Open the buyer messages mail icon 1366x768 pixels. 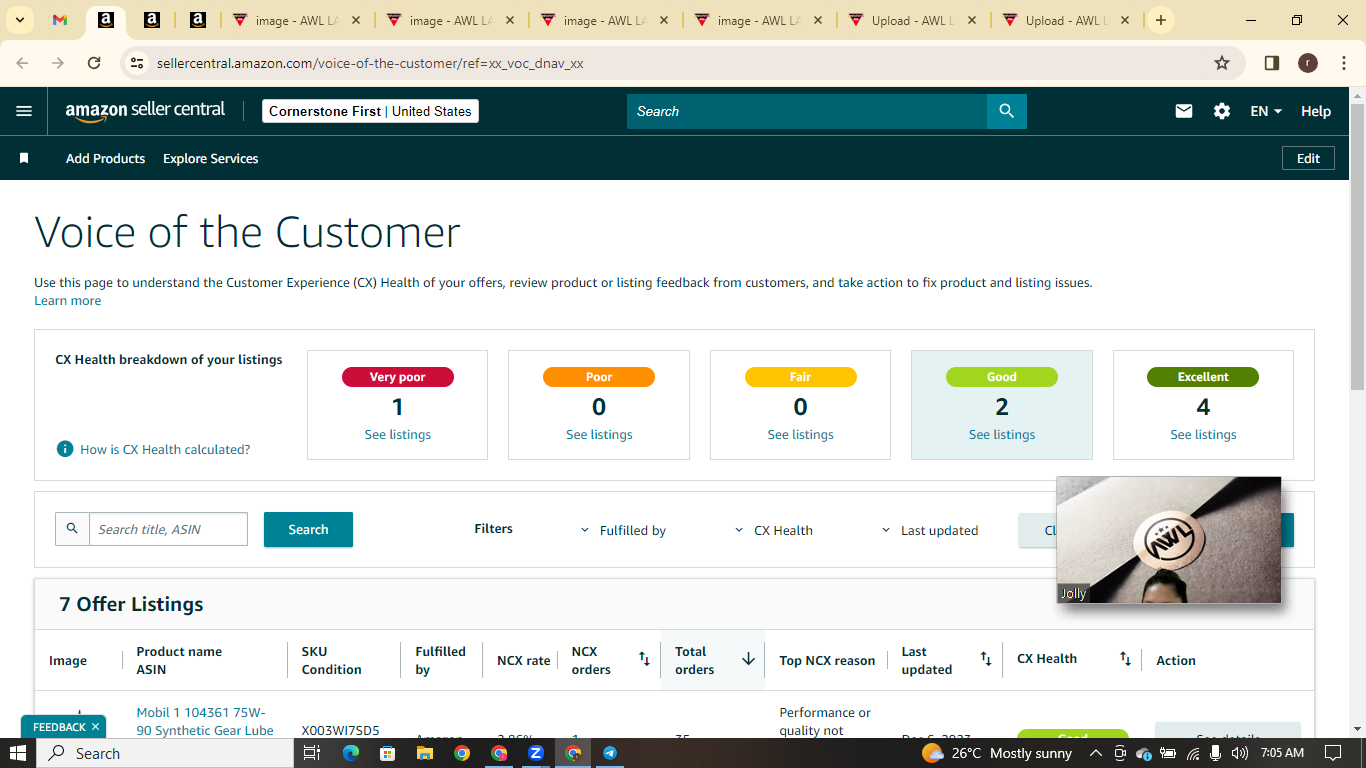point(1184,111)
